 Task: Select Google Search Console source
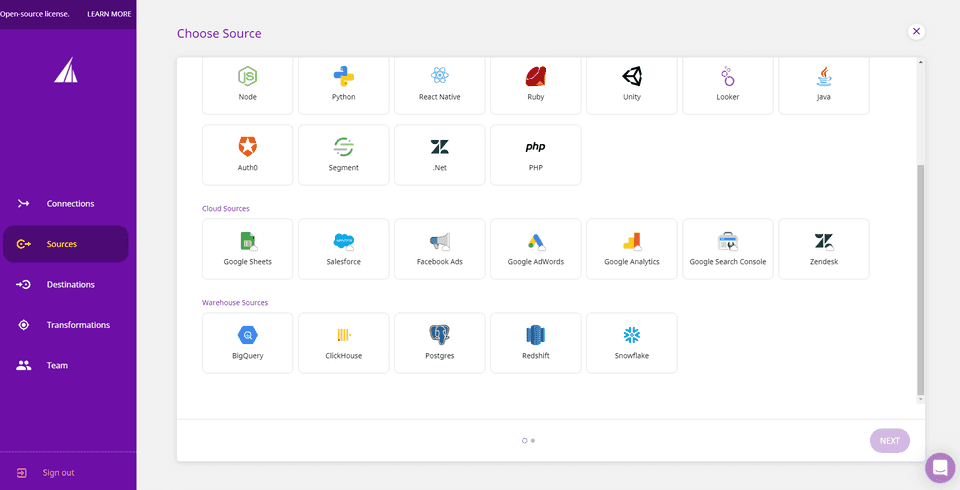point(728,249)
